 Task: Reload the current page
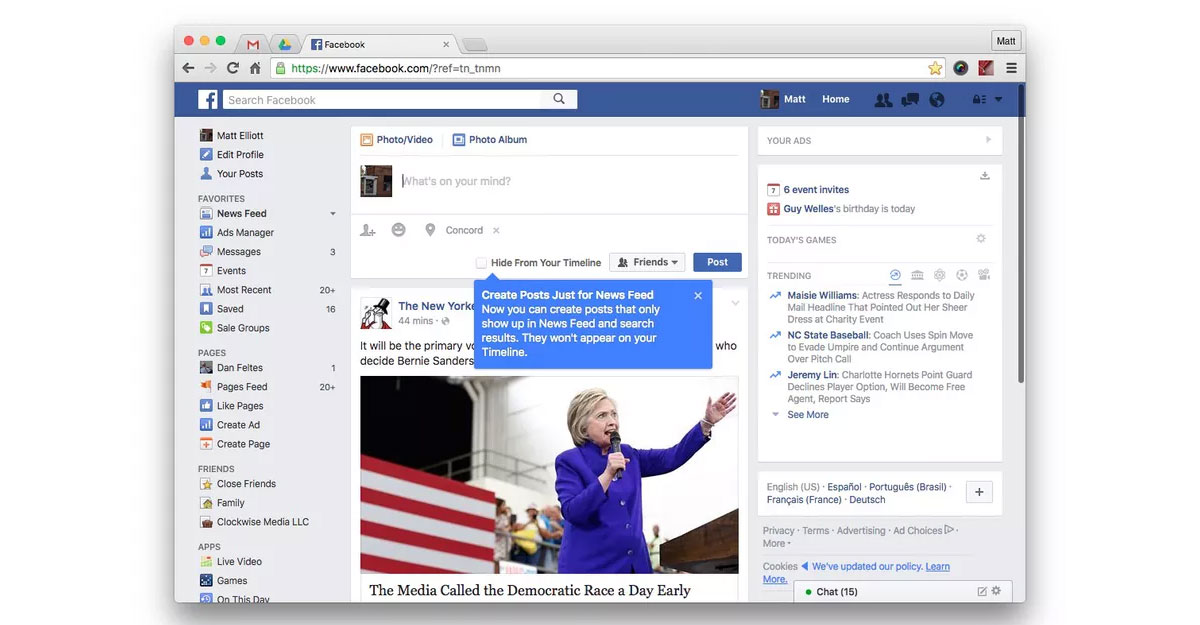233,68
